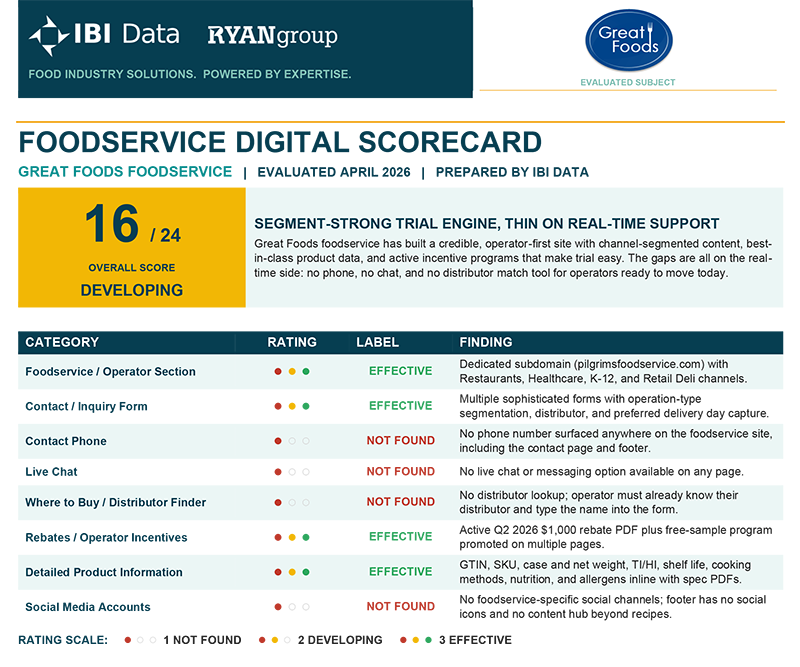The width and height of the screenshot is (800, 667).
Task: Click rating dots for Contact / Inquiry Form
Action: click(x=292, y=406)
